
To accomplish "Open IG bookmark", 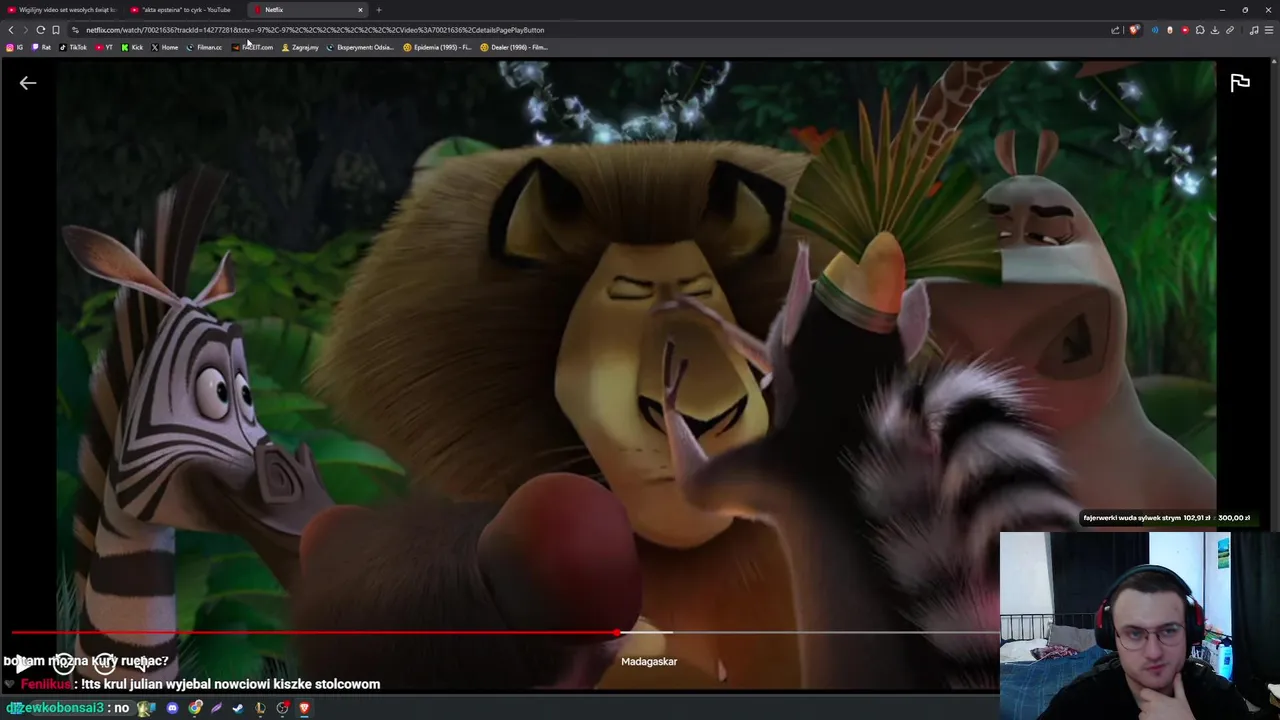I will [x=15, y=47].
